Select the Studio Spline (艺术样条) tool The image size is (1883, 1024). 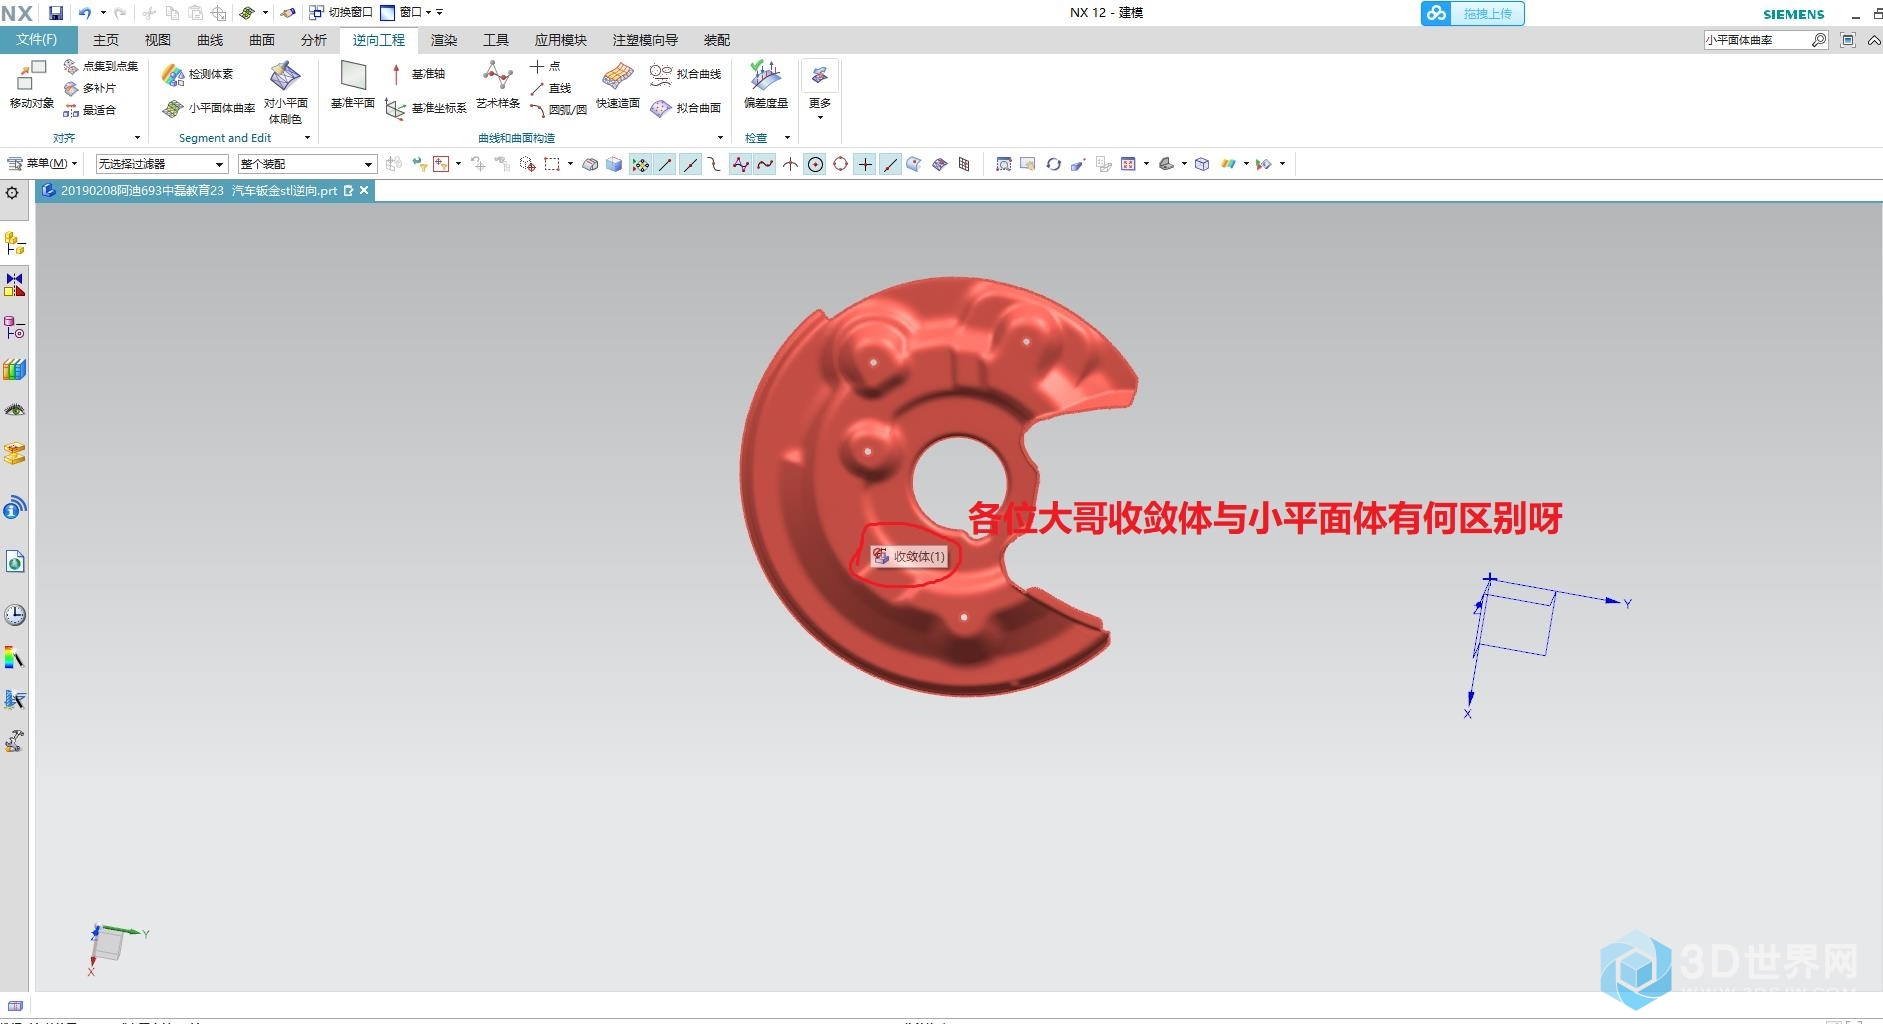pos(498,85)
